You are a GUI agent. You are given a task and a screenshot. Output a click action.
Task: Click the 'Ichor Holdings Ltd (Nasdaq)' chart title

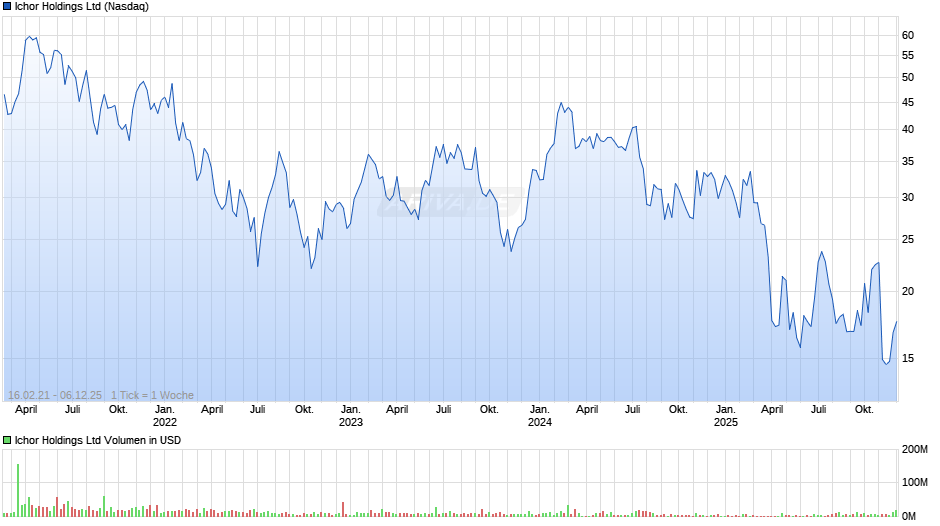[x=82, y=7]
